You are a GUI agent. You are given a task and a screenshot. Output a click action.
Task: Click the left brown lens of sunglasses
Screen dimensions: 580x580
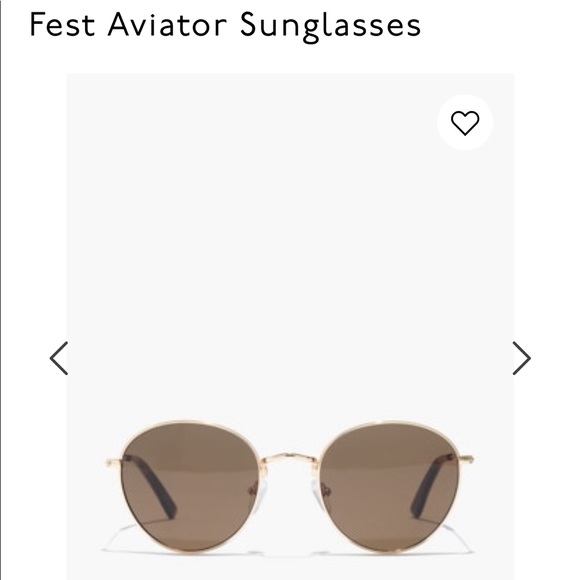coord(189,486)
